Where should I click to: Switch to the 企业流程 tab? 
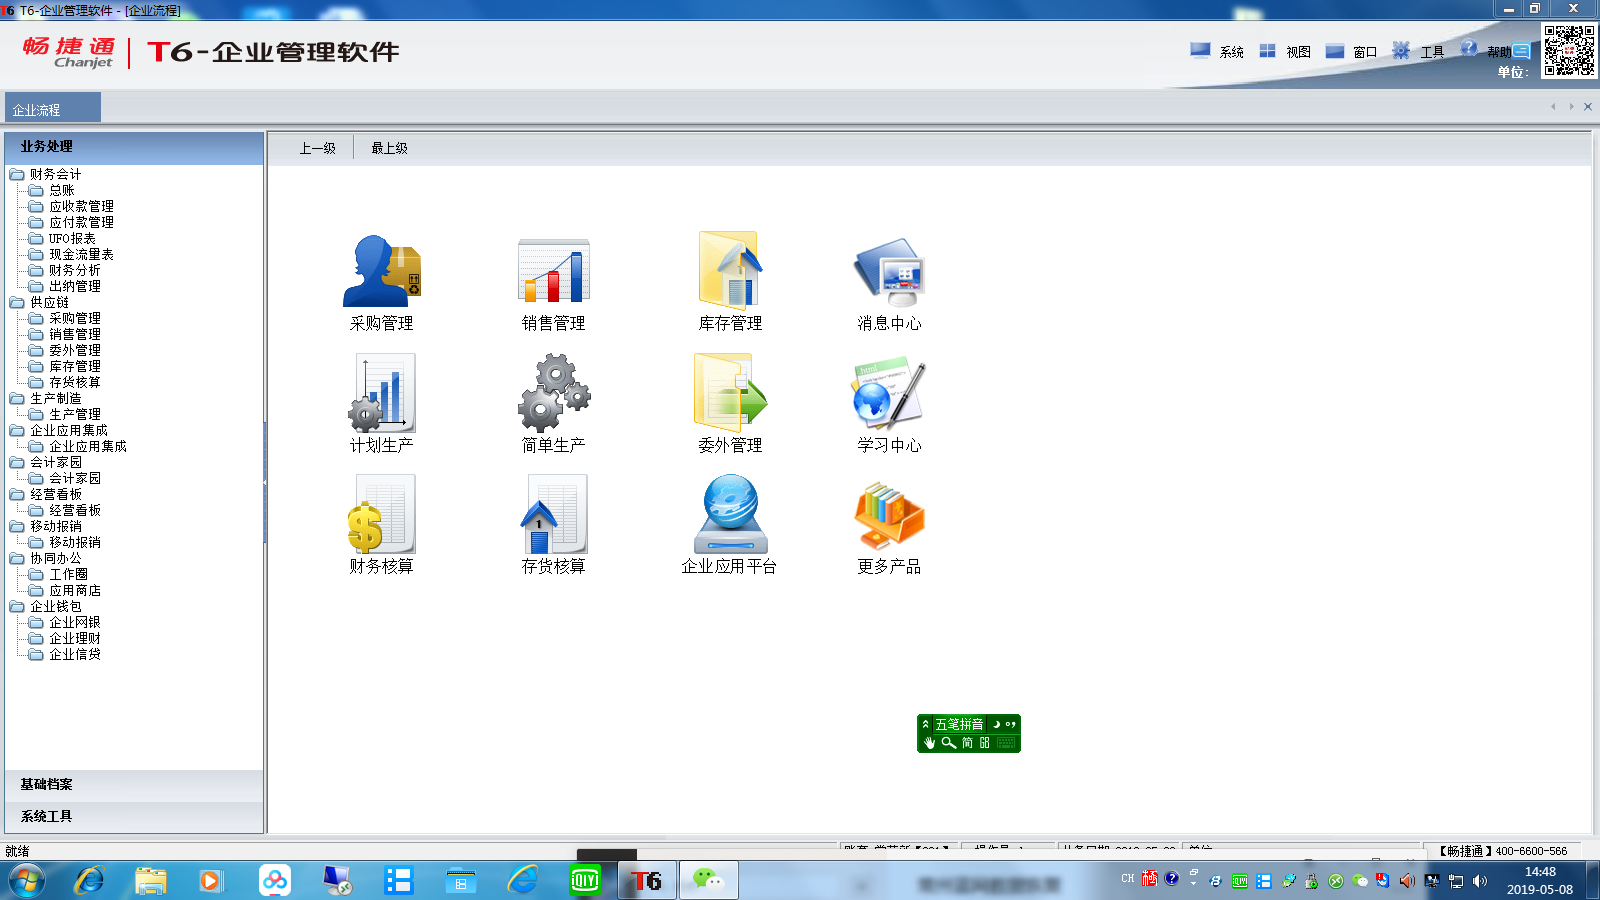(53, 109)
